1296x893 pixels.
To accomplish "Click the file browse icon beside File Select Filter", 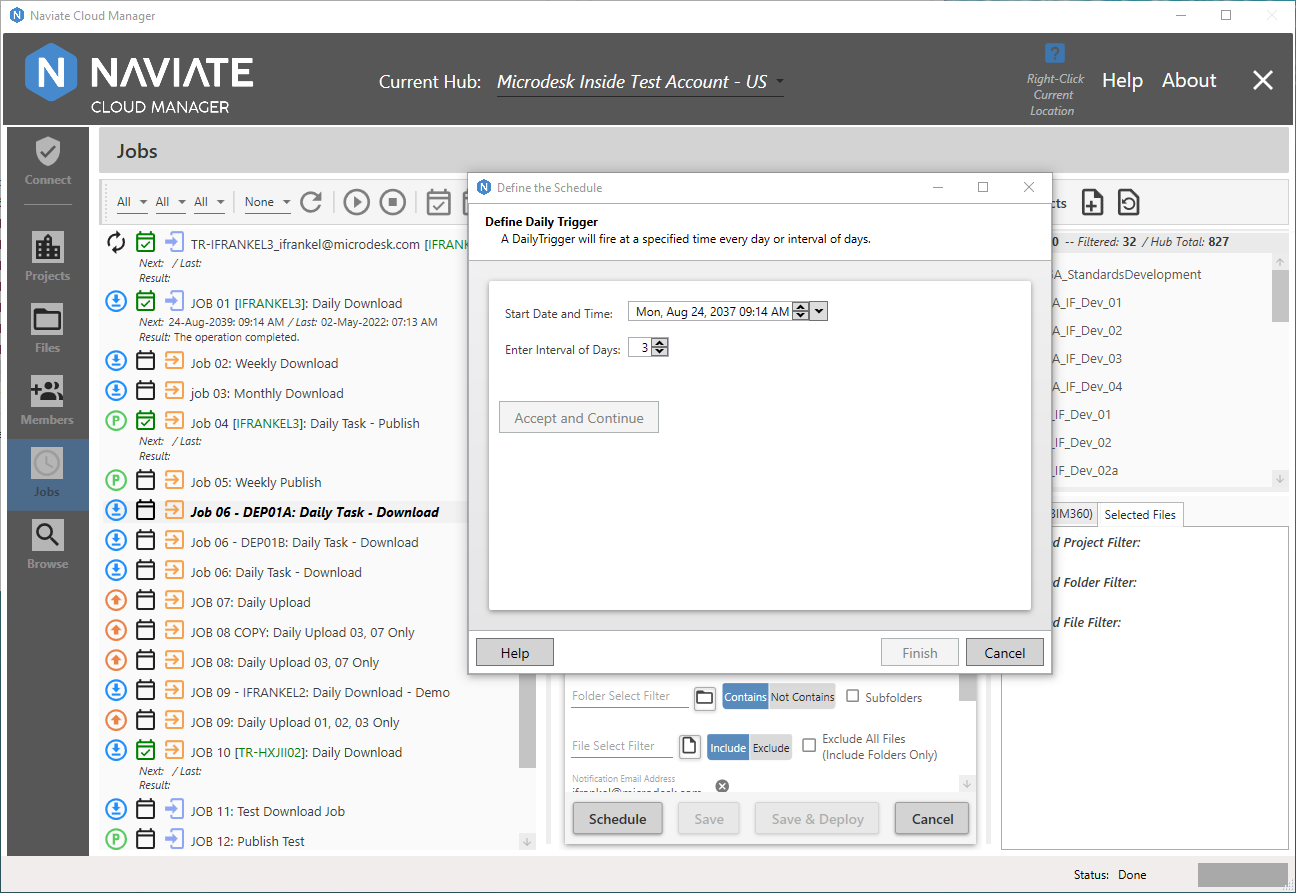I will (689, 746).
